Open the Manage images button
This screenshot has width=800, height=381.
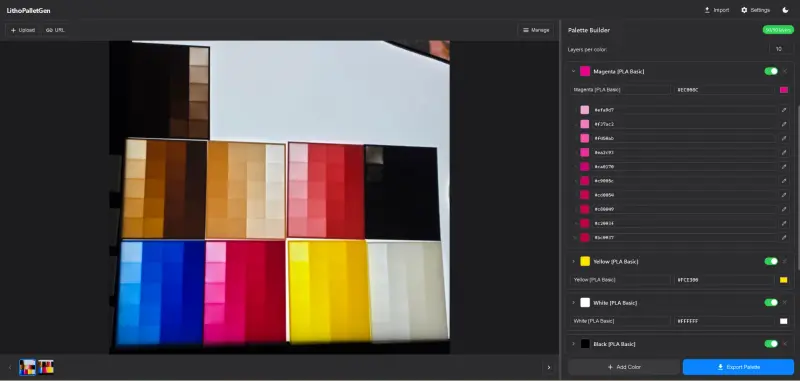536,30
